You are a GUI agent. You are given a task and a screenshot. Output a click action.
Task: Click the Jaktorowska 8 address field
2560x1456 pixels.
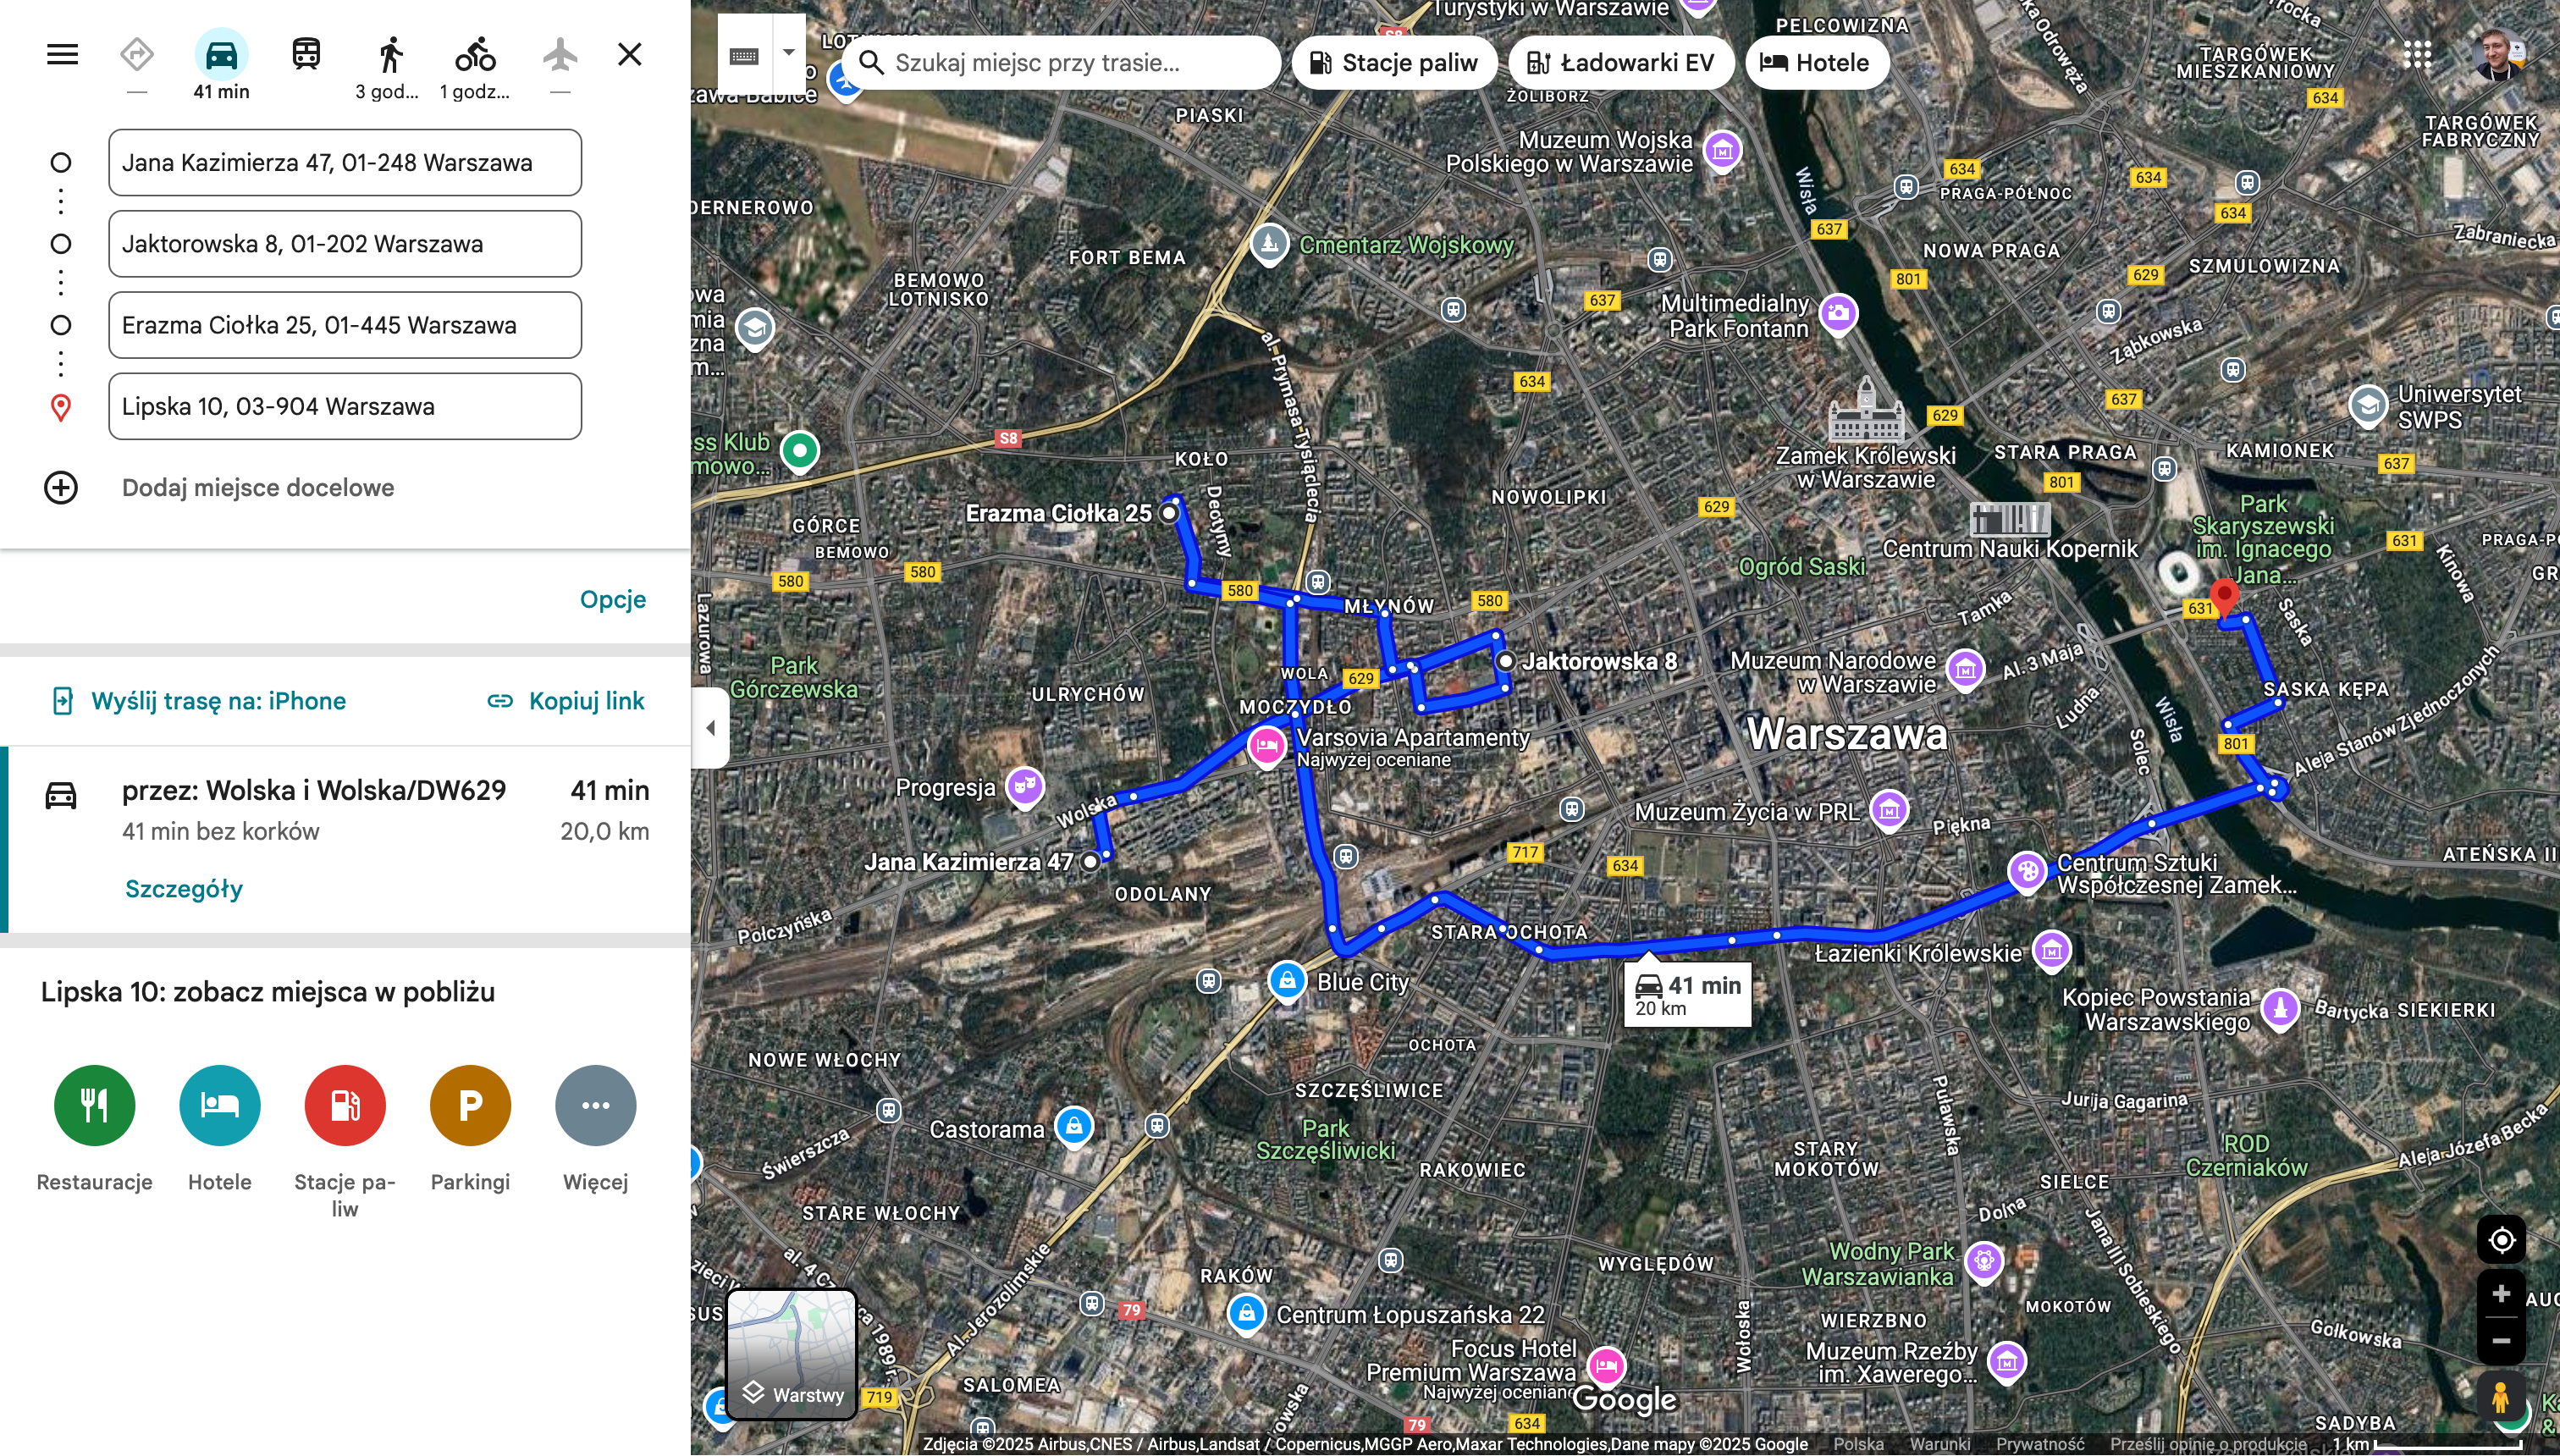(345, 244)
